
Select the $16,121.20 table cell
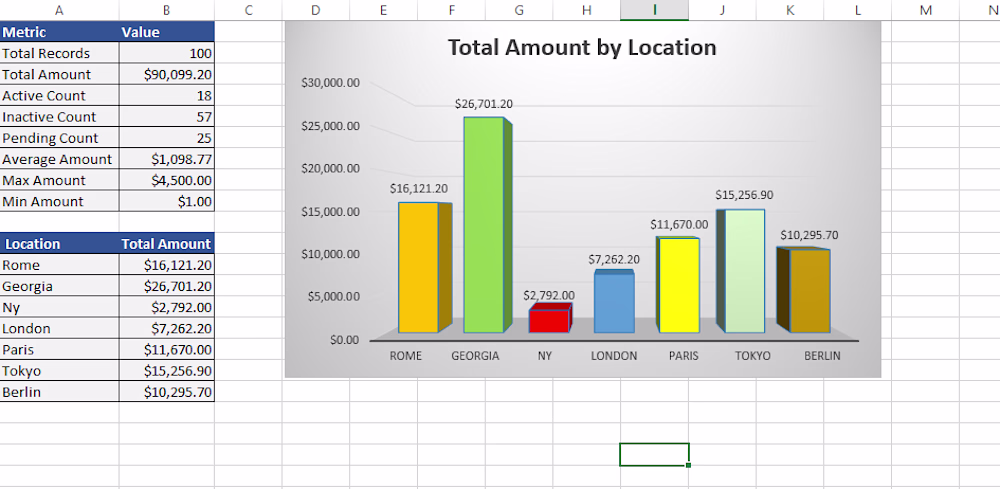166,265
